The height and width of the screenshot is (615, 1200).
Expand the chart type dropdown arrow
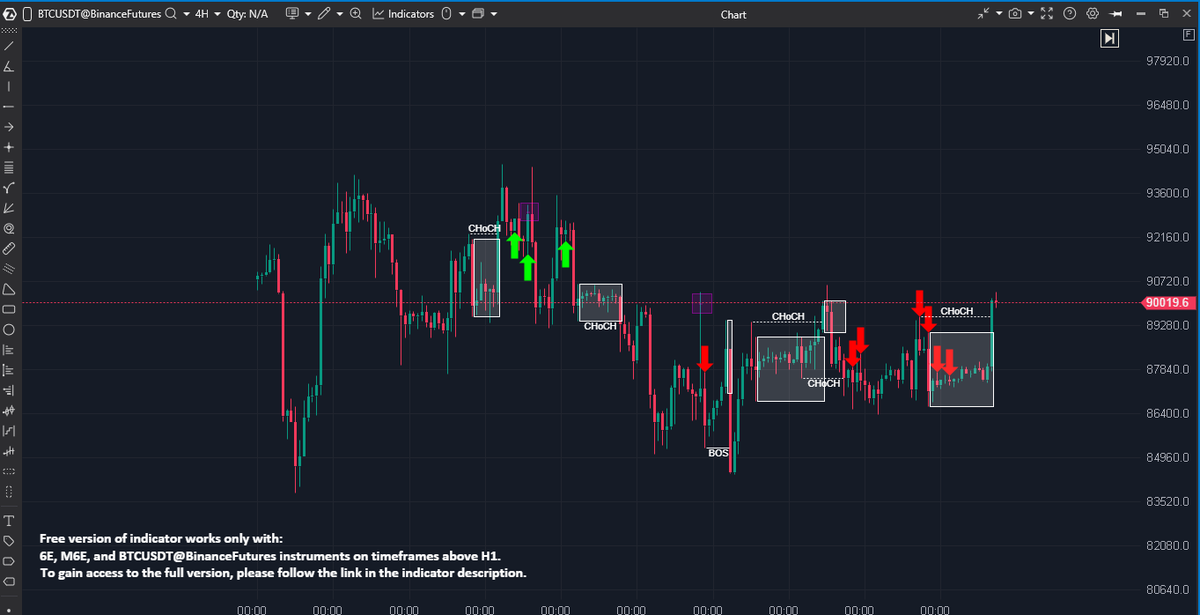[308, 14]
